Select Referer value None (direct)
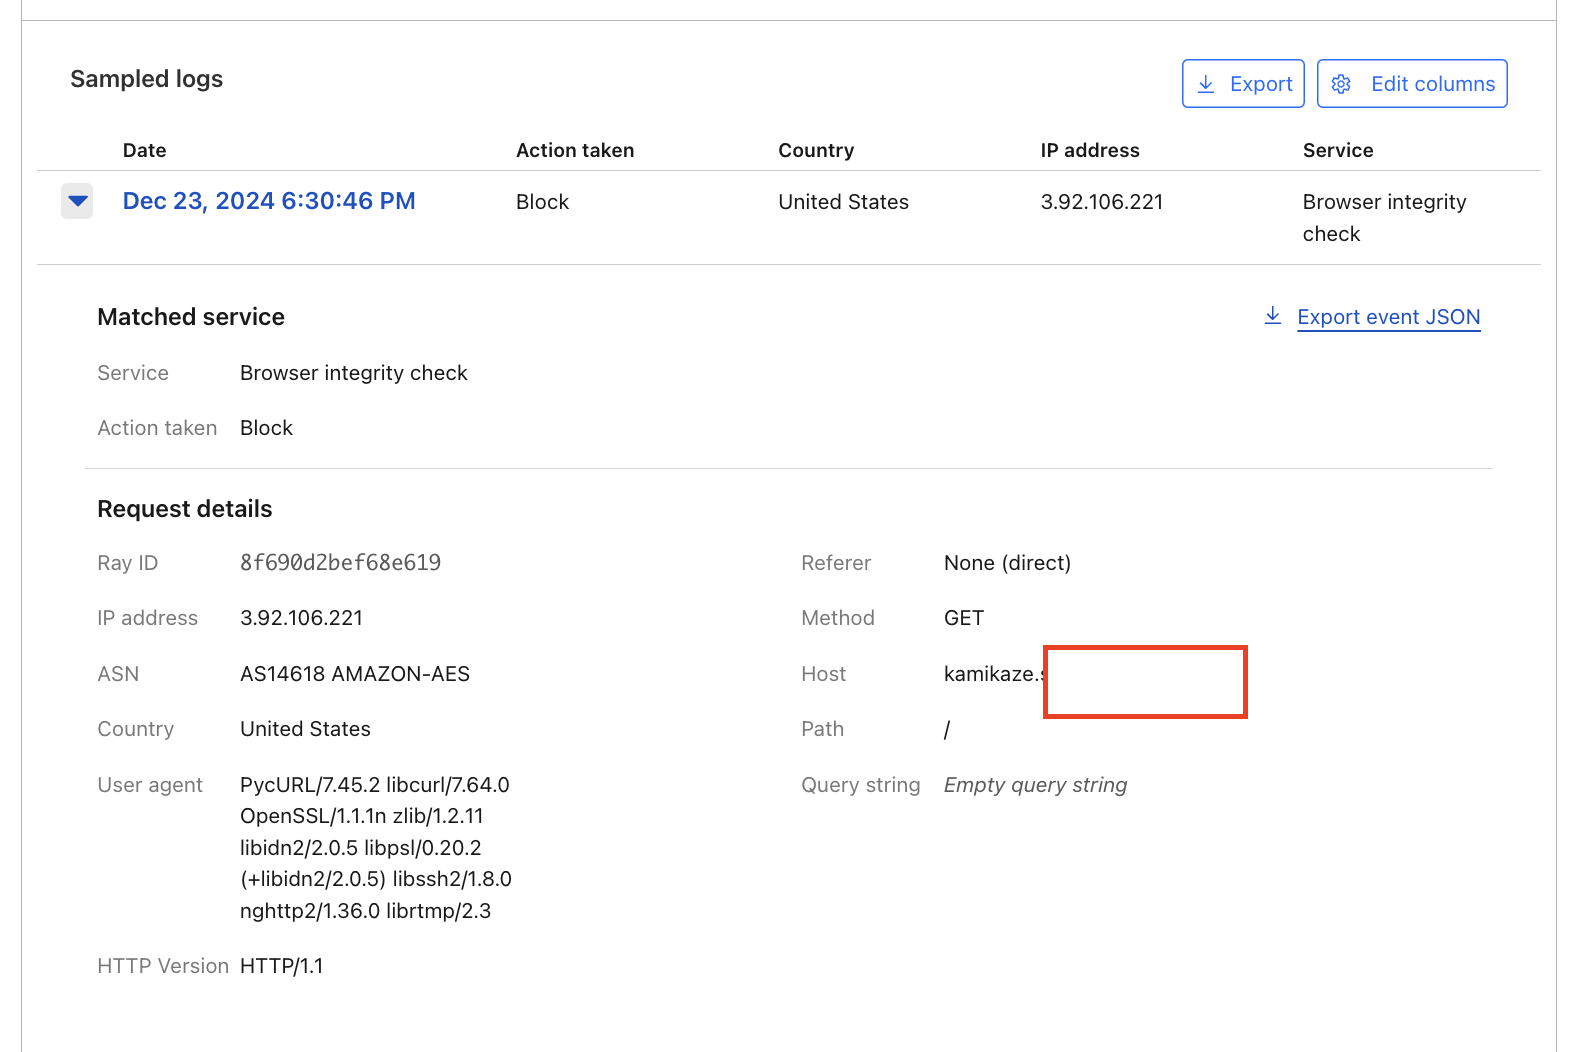The height and width of the screenshot is (1052, 1574). coord(1007,563)
